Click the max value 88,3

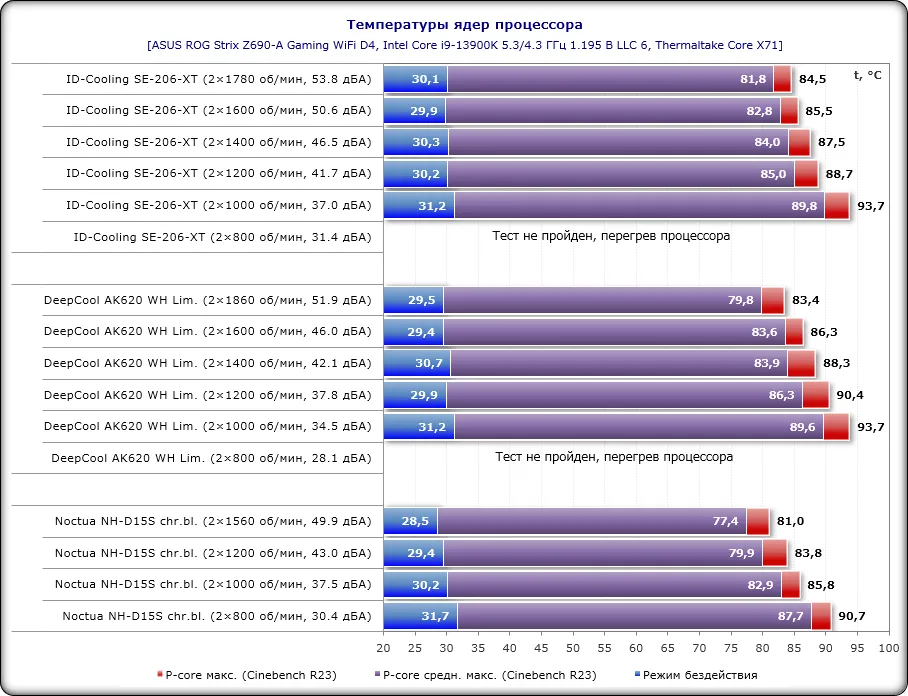[837, 364]
